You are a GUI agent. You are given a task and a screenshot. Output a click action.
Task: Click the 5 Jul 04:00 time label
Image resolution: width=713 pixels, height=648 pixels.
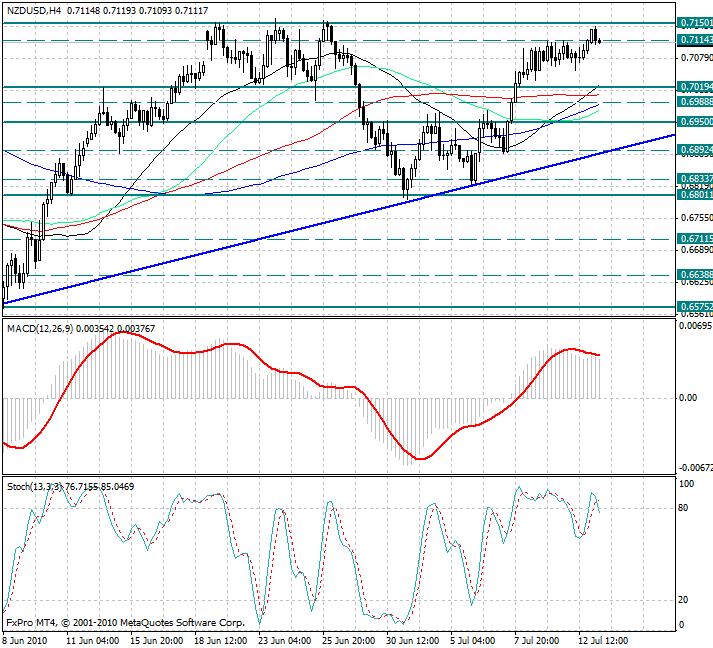[473, 641]
